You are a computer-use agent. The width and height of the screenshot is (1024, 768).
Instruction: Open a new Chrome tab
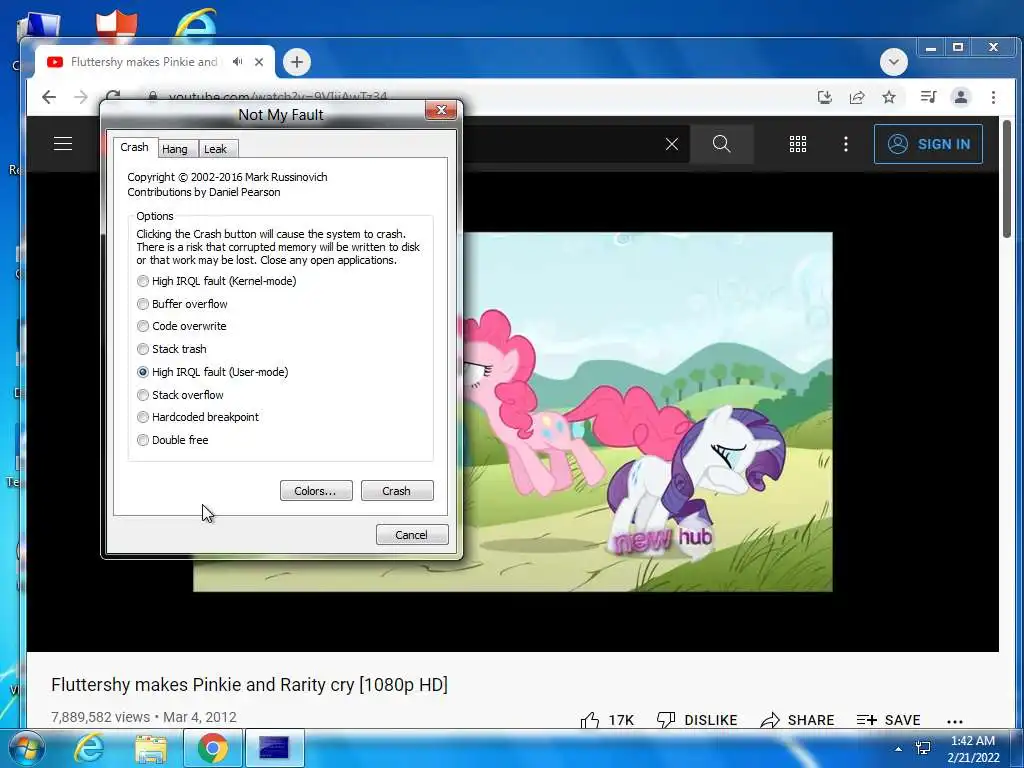296,62
